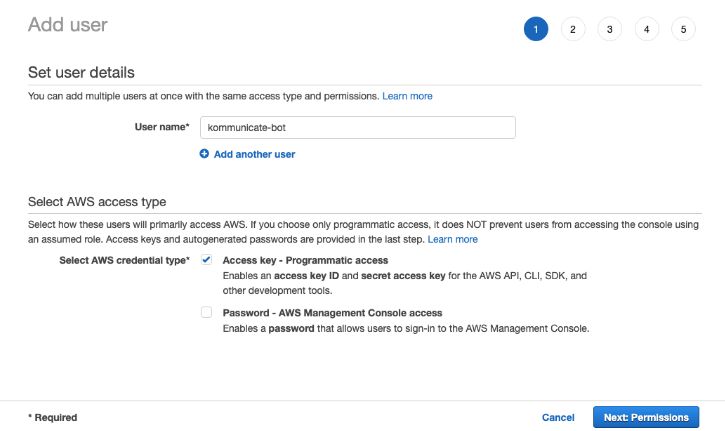The image size is (725, 431).
Task: Click the 'Add user' page heading
Action: (x=68, y=24)
